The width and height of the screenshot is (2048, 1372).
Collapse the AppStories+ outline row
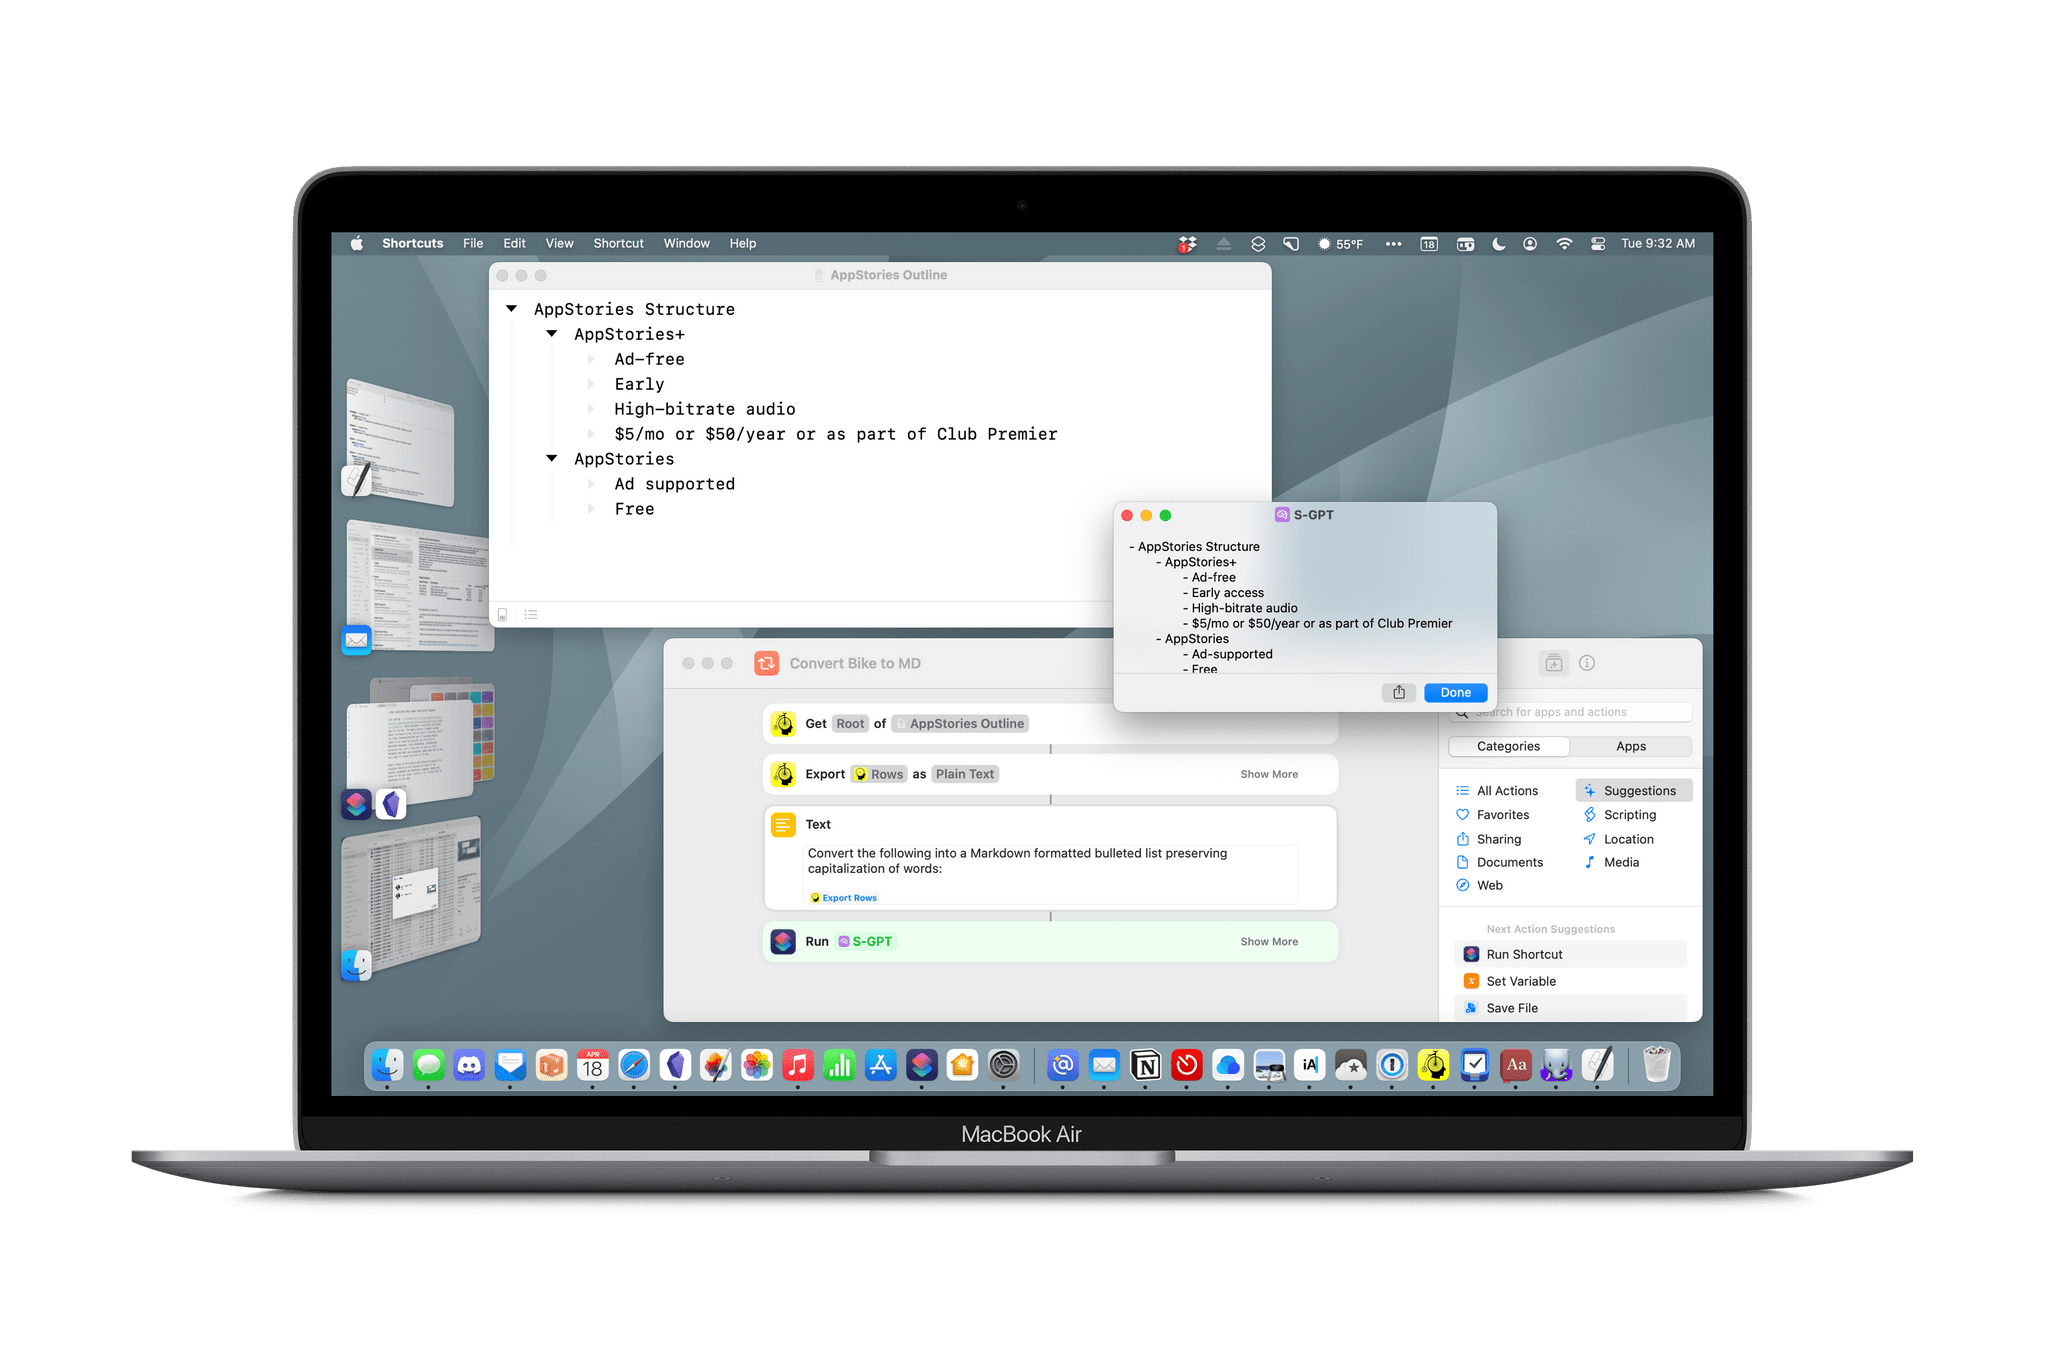point(552,334)
